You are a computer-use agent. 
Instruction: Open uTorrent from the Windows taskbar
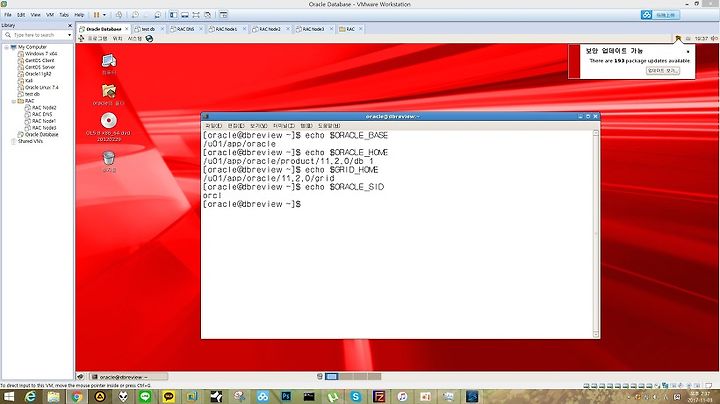click(332, 397)
